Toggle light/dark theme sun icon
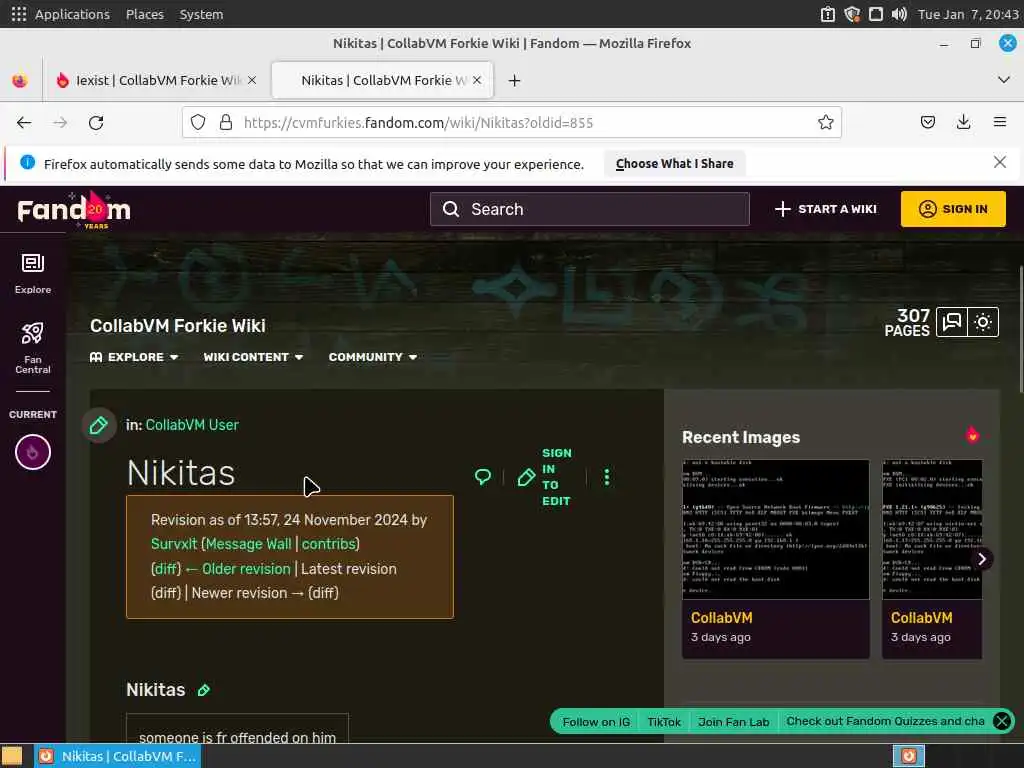The width and height of the screenshot is (1024, 768). (983, 322)
